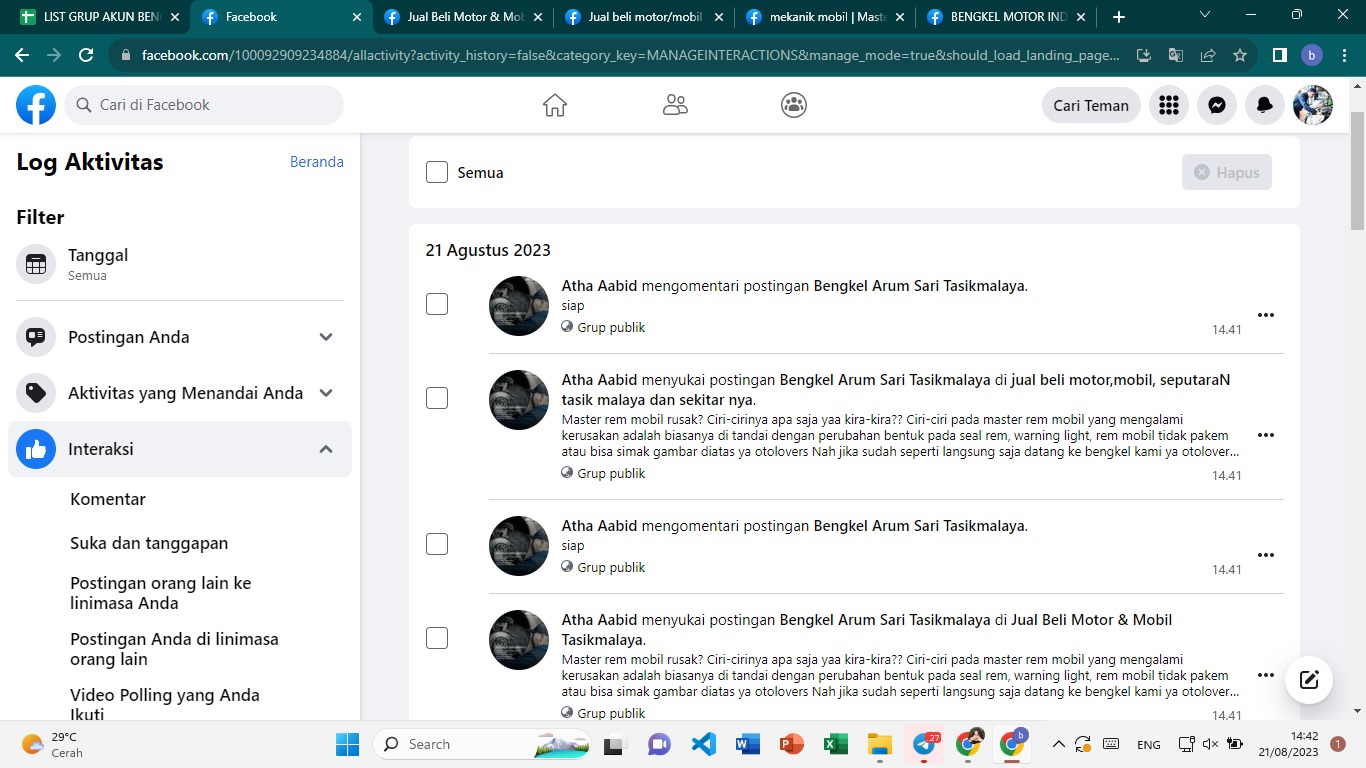Image resolution: width=1366 pixels, height=768 pixels.
Task: Bookmark this page with the star icon
Action: (1240, 56)
